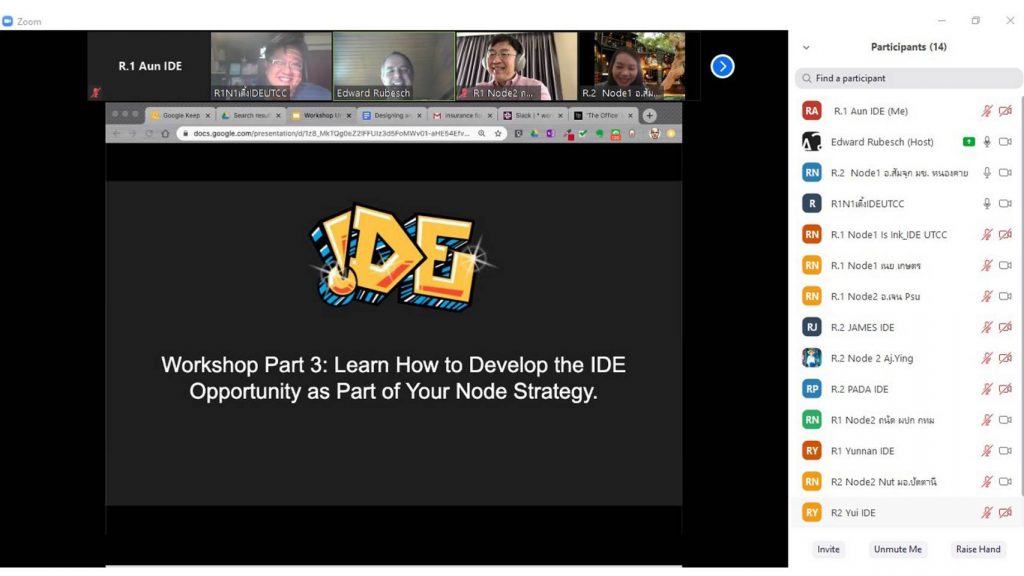Screen dimensions: 1024x576
Task: Select RA avatar of R.1 Aun IDE (Me)
Action: coord(812,111)
